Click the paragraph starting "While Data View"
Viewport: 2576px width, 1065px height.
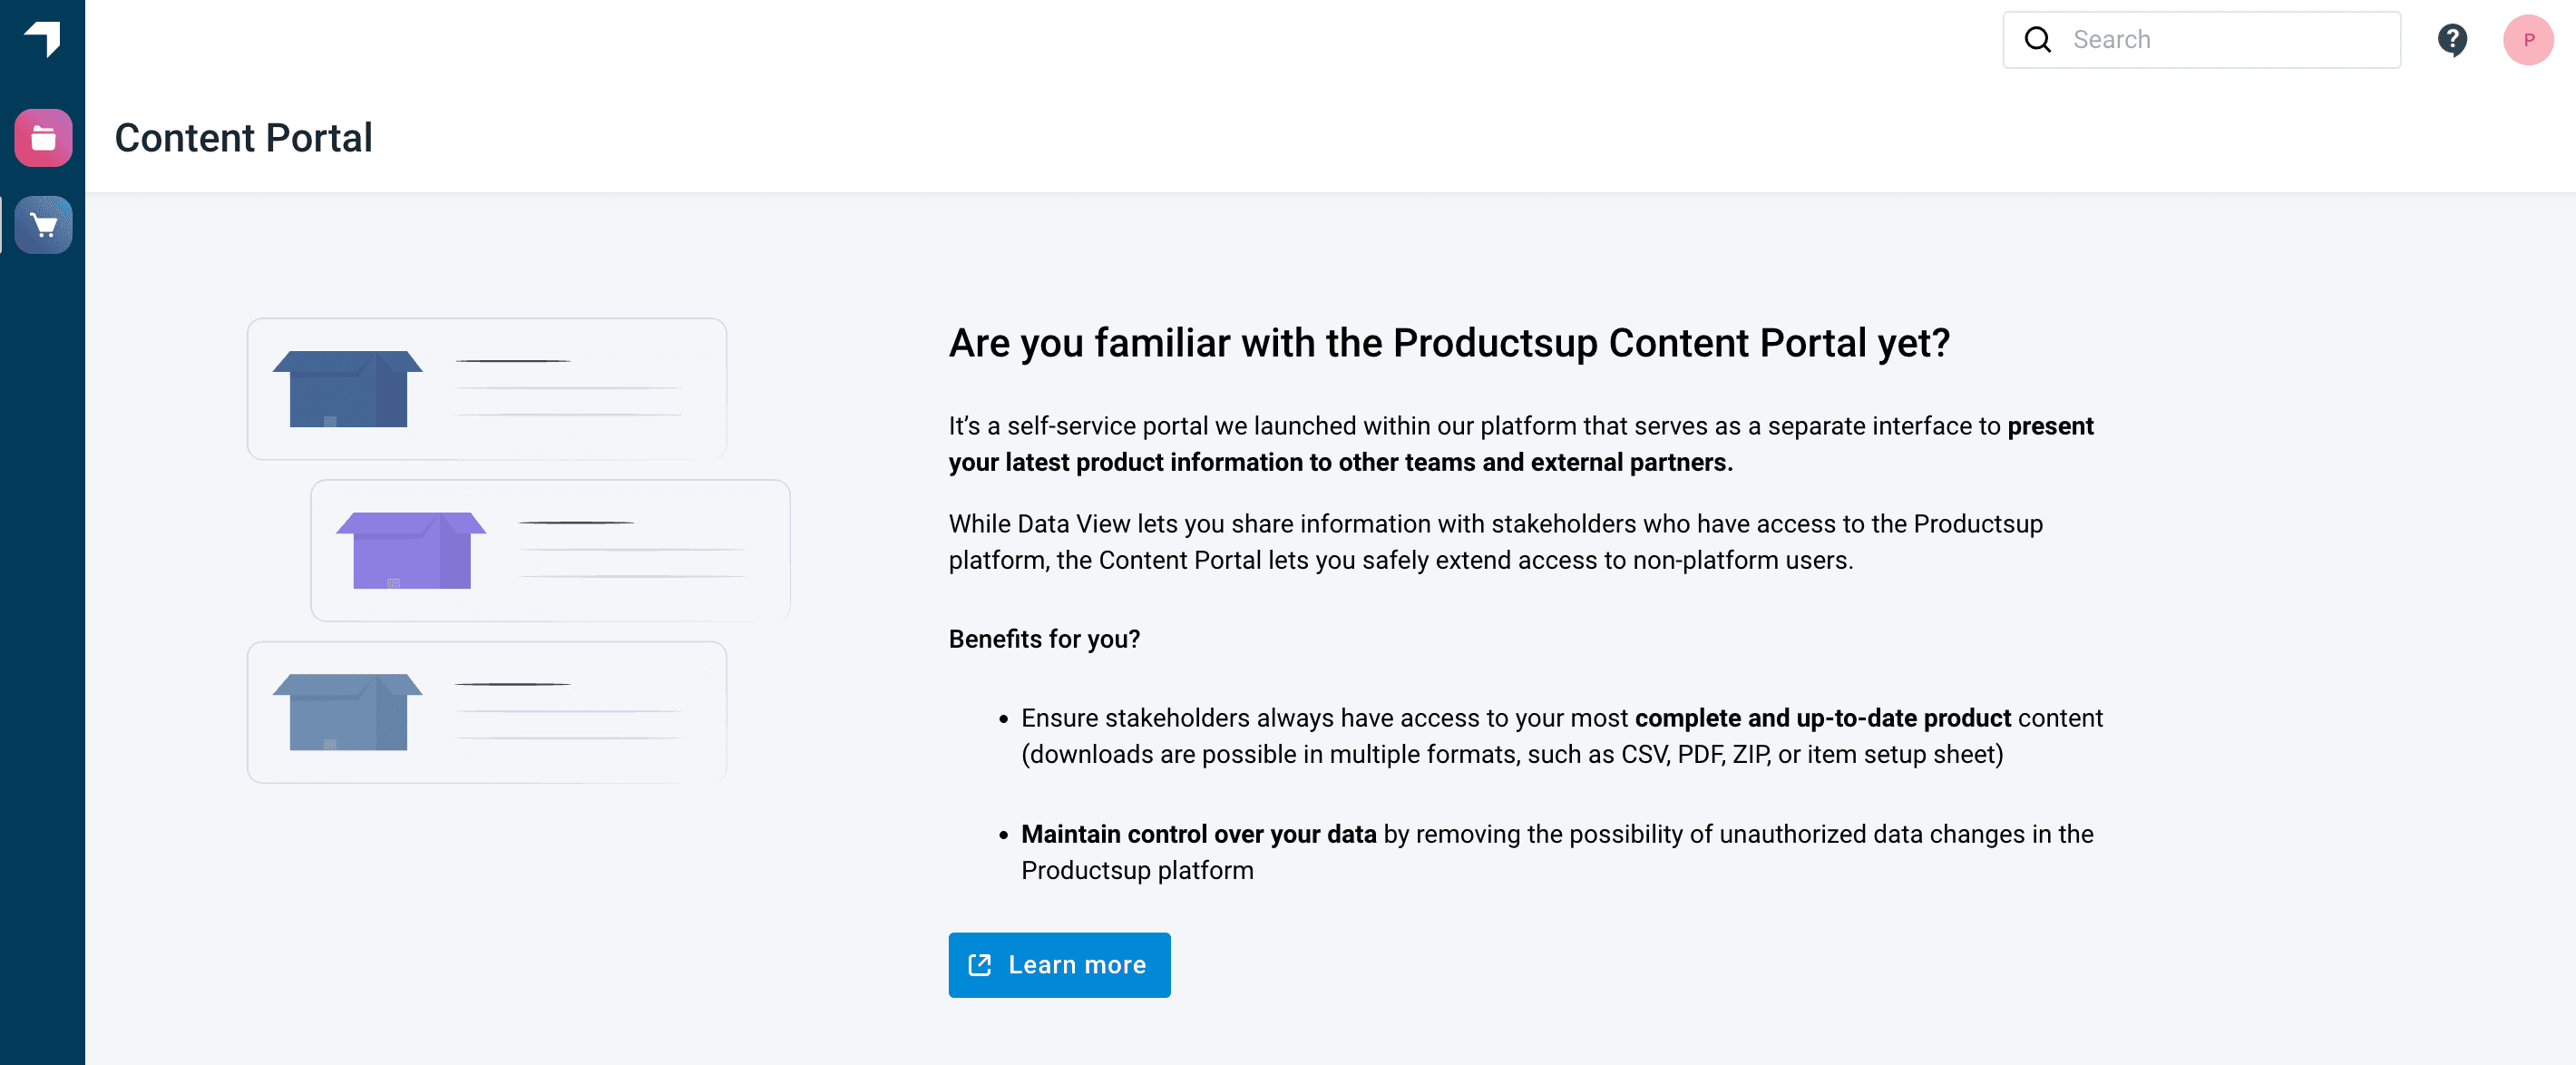pyautogui.click(x=1495, y=542)
